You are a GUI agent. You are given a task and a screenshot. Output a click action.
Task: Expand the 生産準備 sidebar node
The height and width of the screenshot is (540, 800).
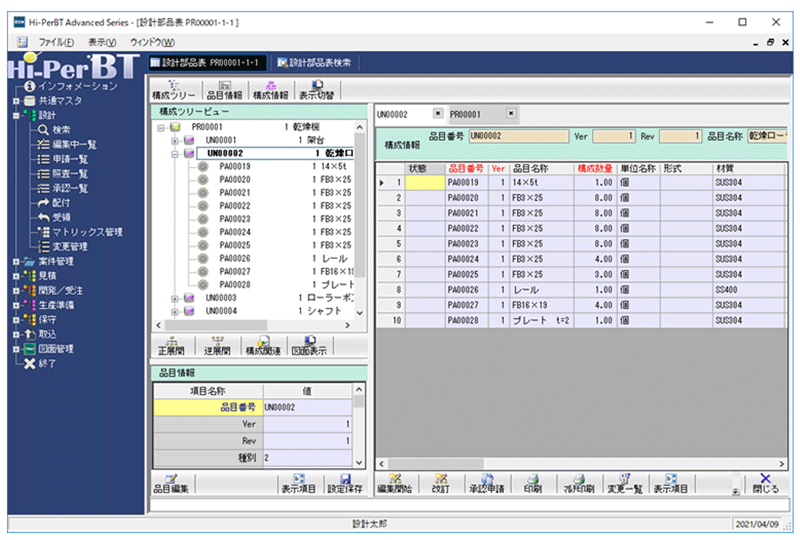tap(16, 305)
